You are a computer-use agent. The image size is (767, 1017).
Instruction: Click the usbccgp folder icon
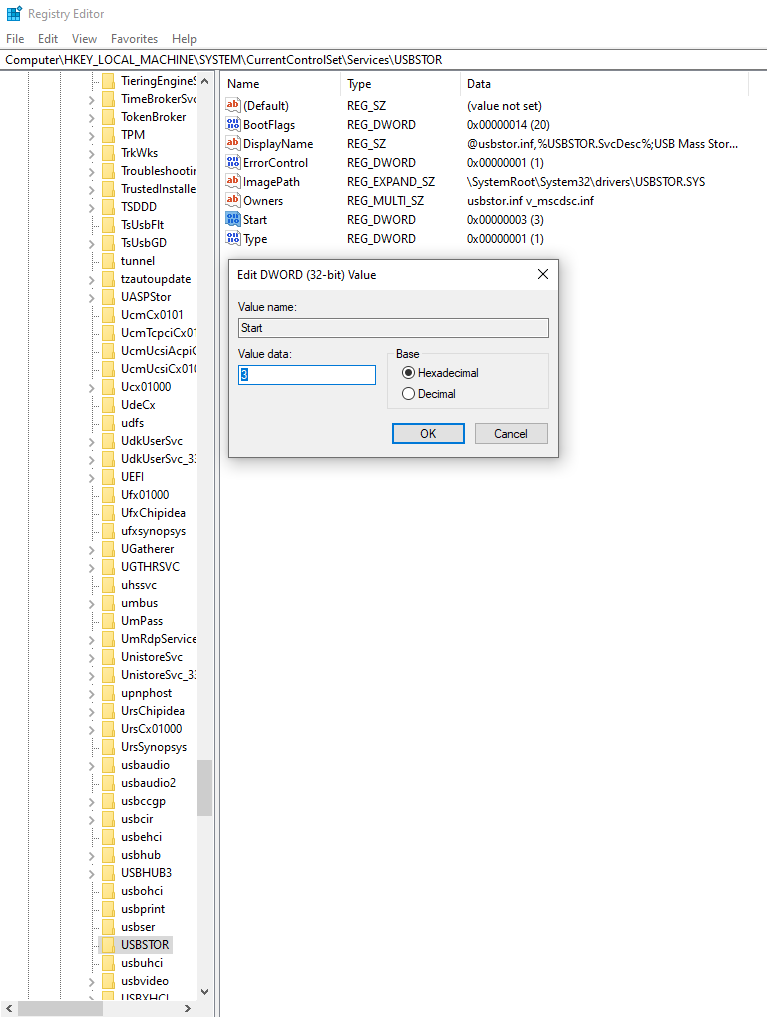(x=108, y=801)
